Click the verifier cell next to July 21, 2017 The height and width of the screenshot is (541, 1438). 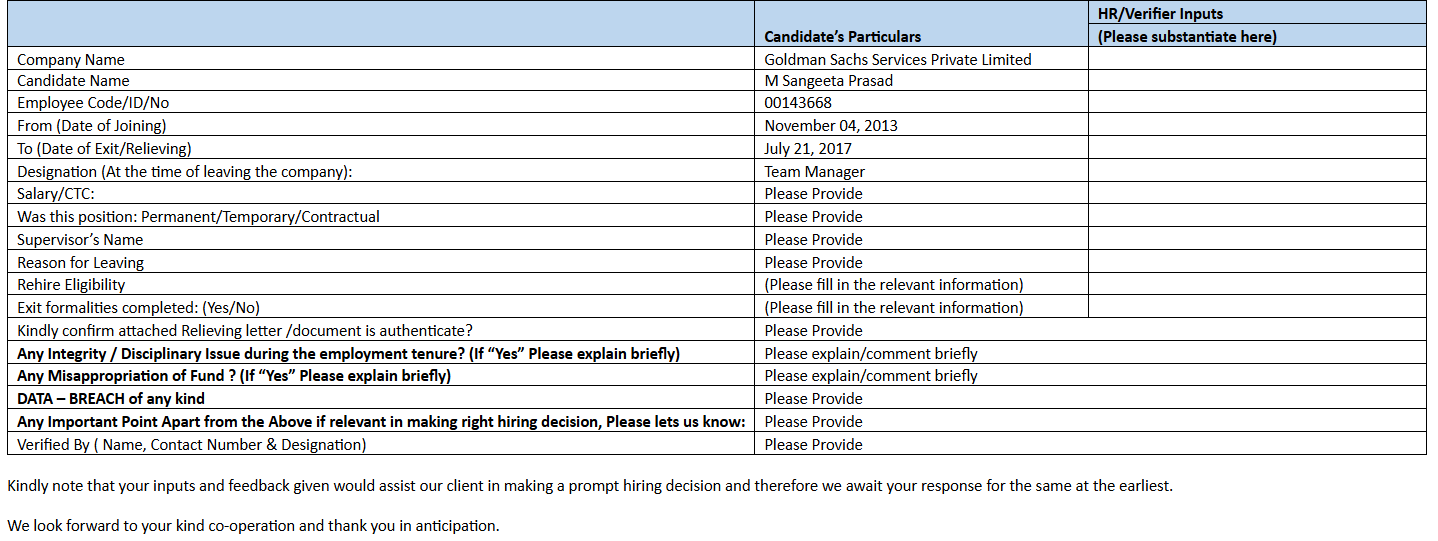coord(1256,149)
